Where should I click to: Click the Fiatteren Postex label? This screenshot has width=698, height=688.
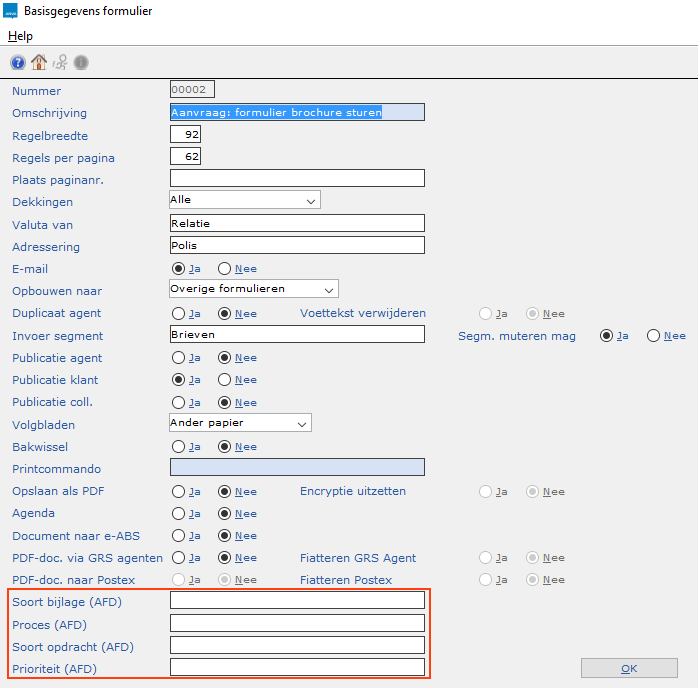coord(346,580)
